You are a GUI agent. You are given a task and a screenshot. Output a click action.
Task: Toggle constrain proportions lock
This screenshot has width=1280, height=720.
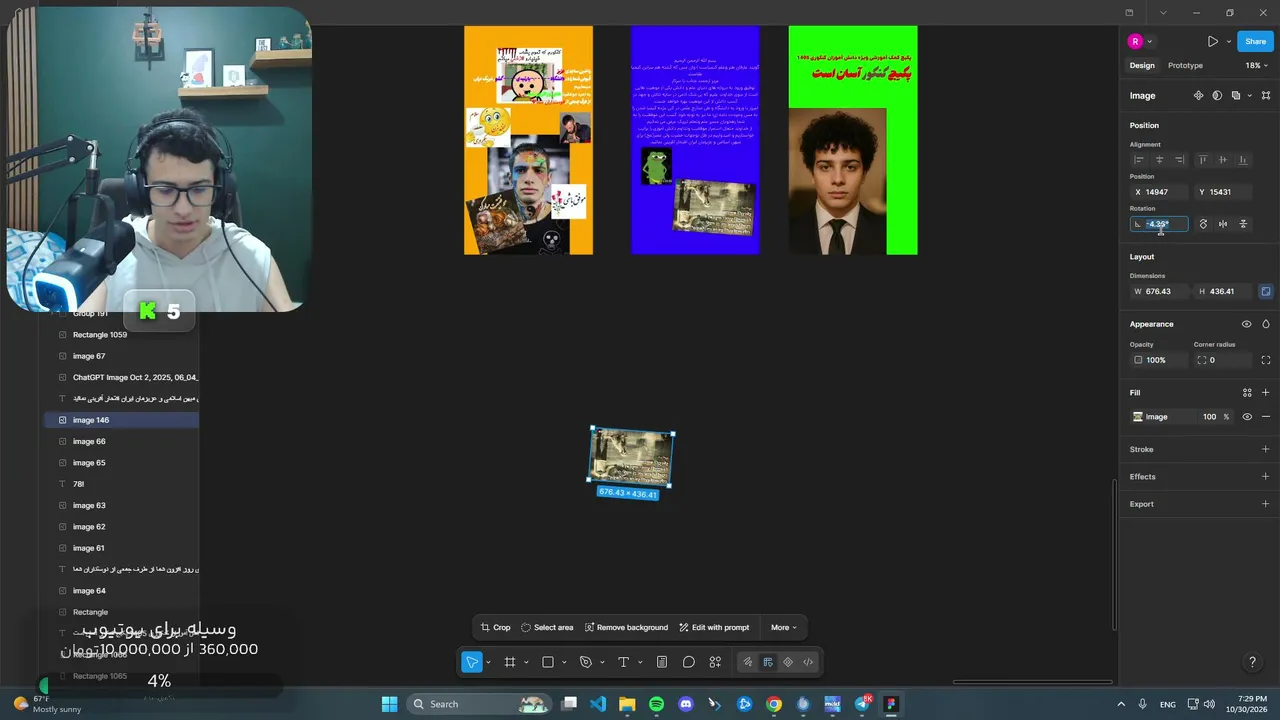click(x=1266, y=292)
